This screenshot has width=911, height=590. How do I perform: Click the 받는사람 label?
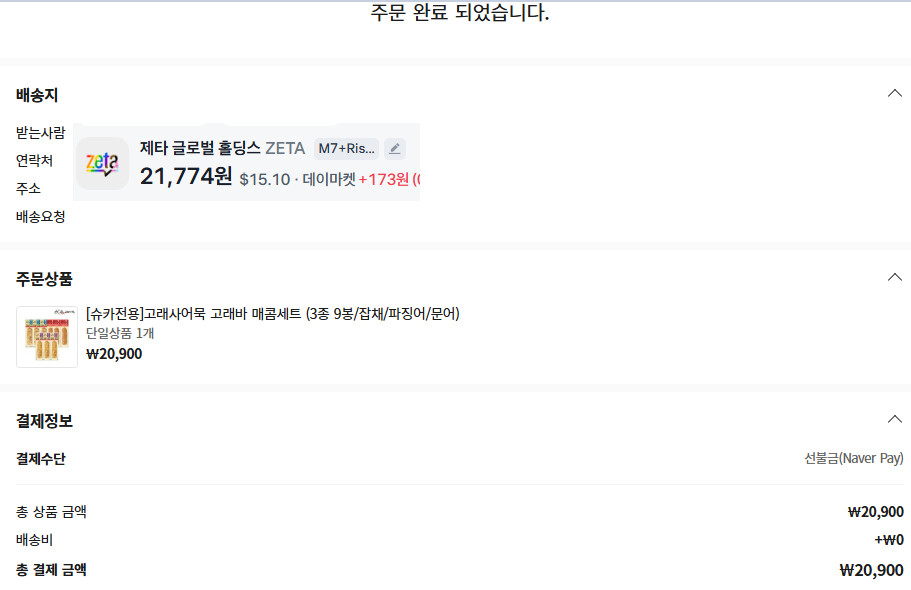pos(40,133)
